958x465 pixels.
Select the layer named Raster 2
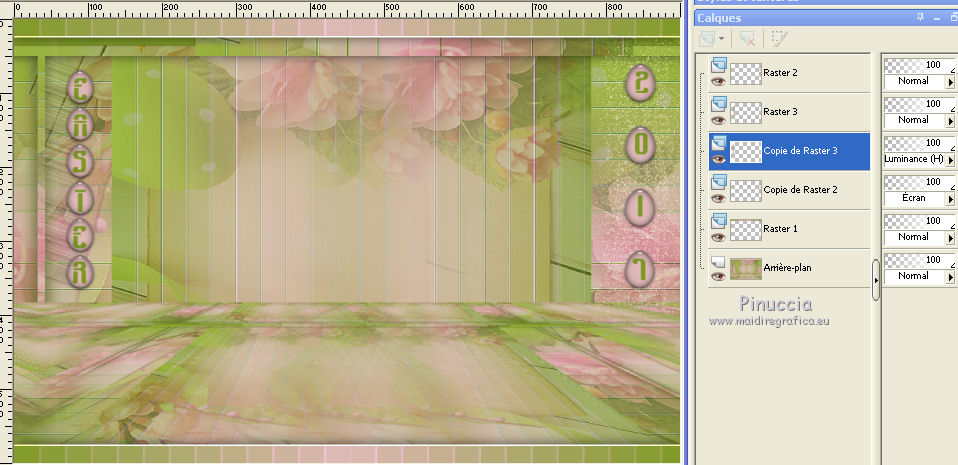tap(780, 73)
